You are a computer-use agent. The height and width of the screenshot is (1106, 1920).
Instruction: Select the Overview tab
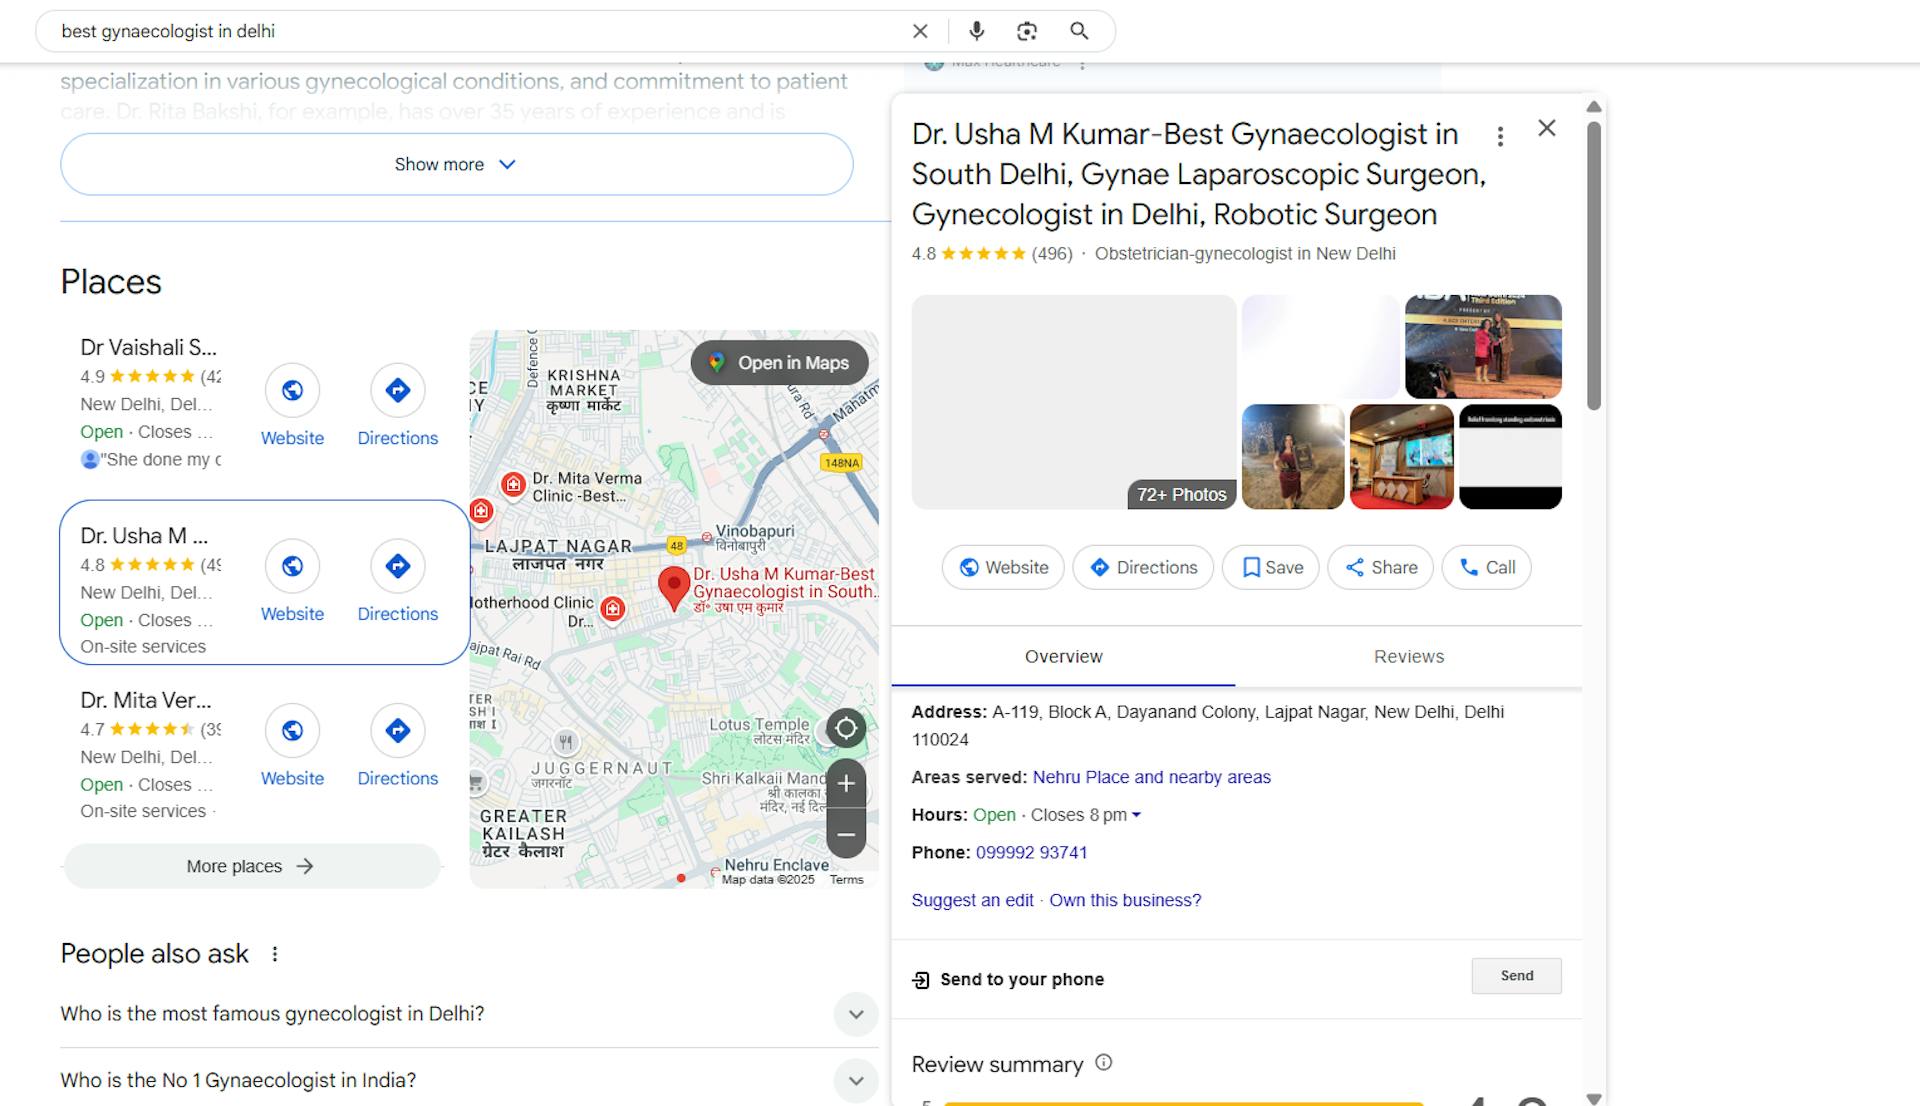(1063, 657)
